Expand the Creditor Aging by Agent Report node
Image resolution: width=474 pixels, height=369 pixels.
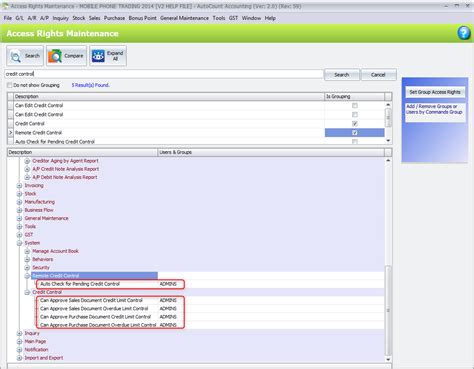[x=27, y=161]
